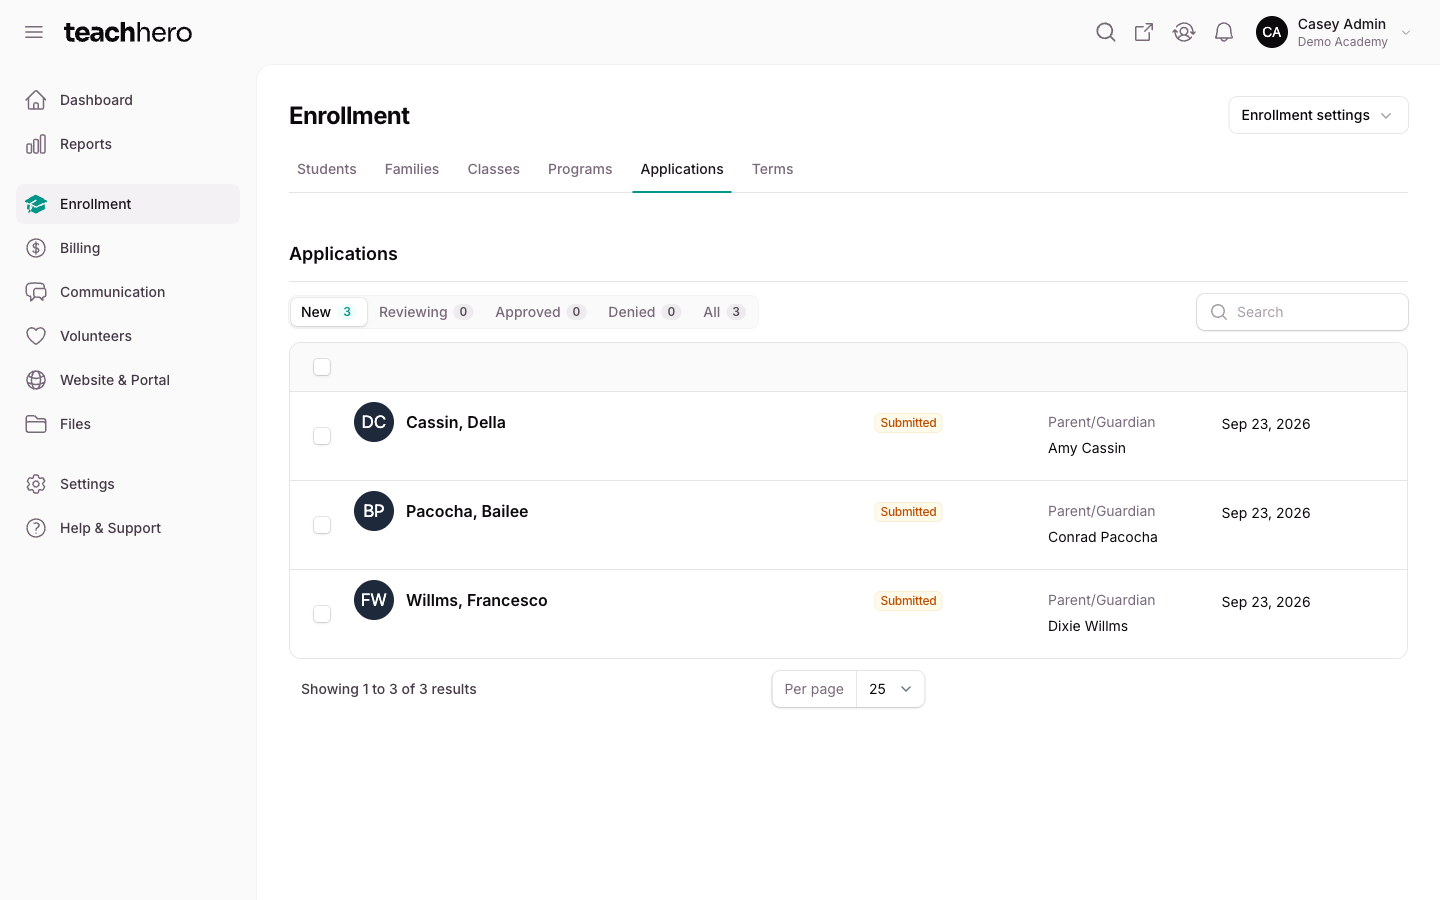Check the select-all checkbox in table header
The image size is (1440, 900).
(x=322, y=367)
